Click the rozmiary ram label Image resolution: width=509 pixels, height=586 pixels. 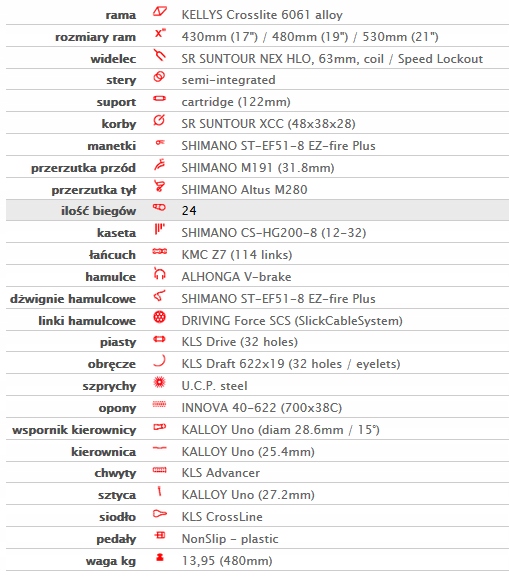[95, 37]
